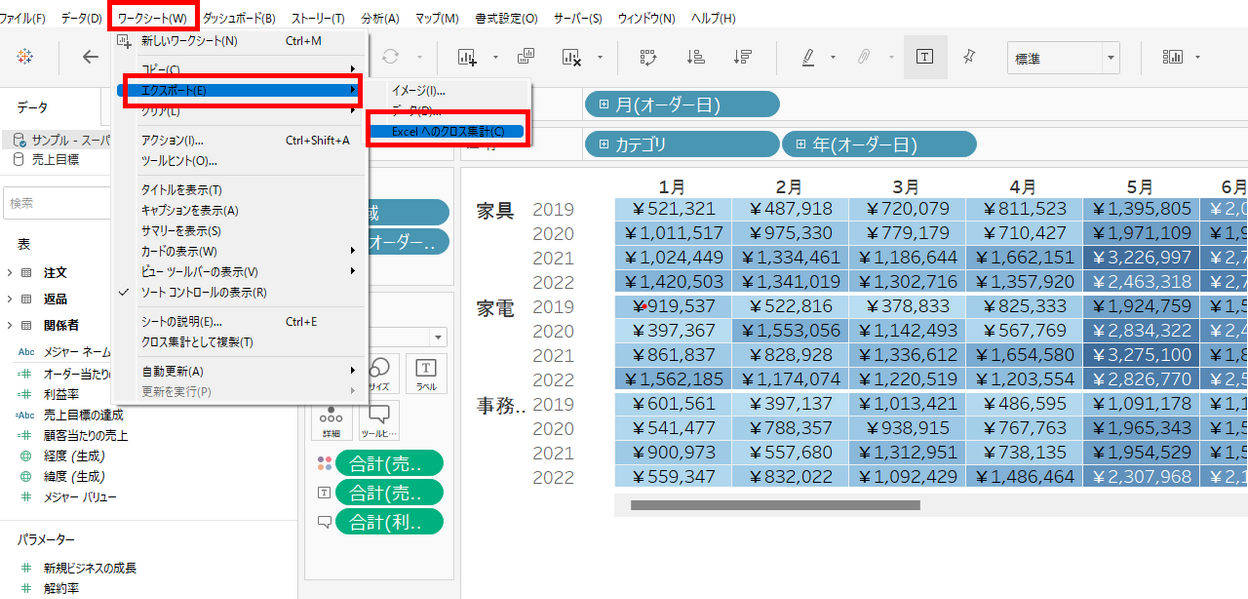Click the show/hide cards icon
1248x599 pixels.
coord(1172,57)
